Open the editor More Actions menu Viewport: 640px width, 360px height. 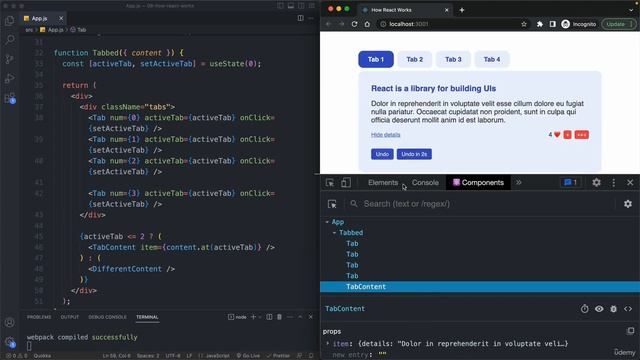pos(311,18)
